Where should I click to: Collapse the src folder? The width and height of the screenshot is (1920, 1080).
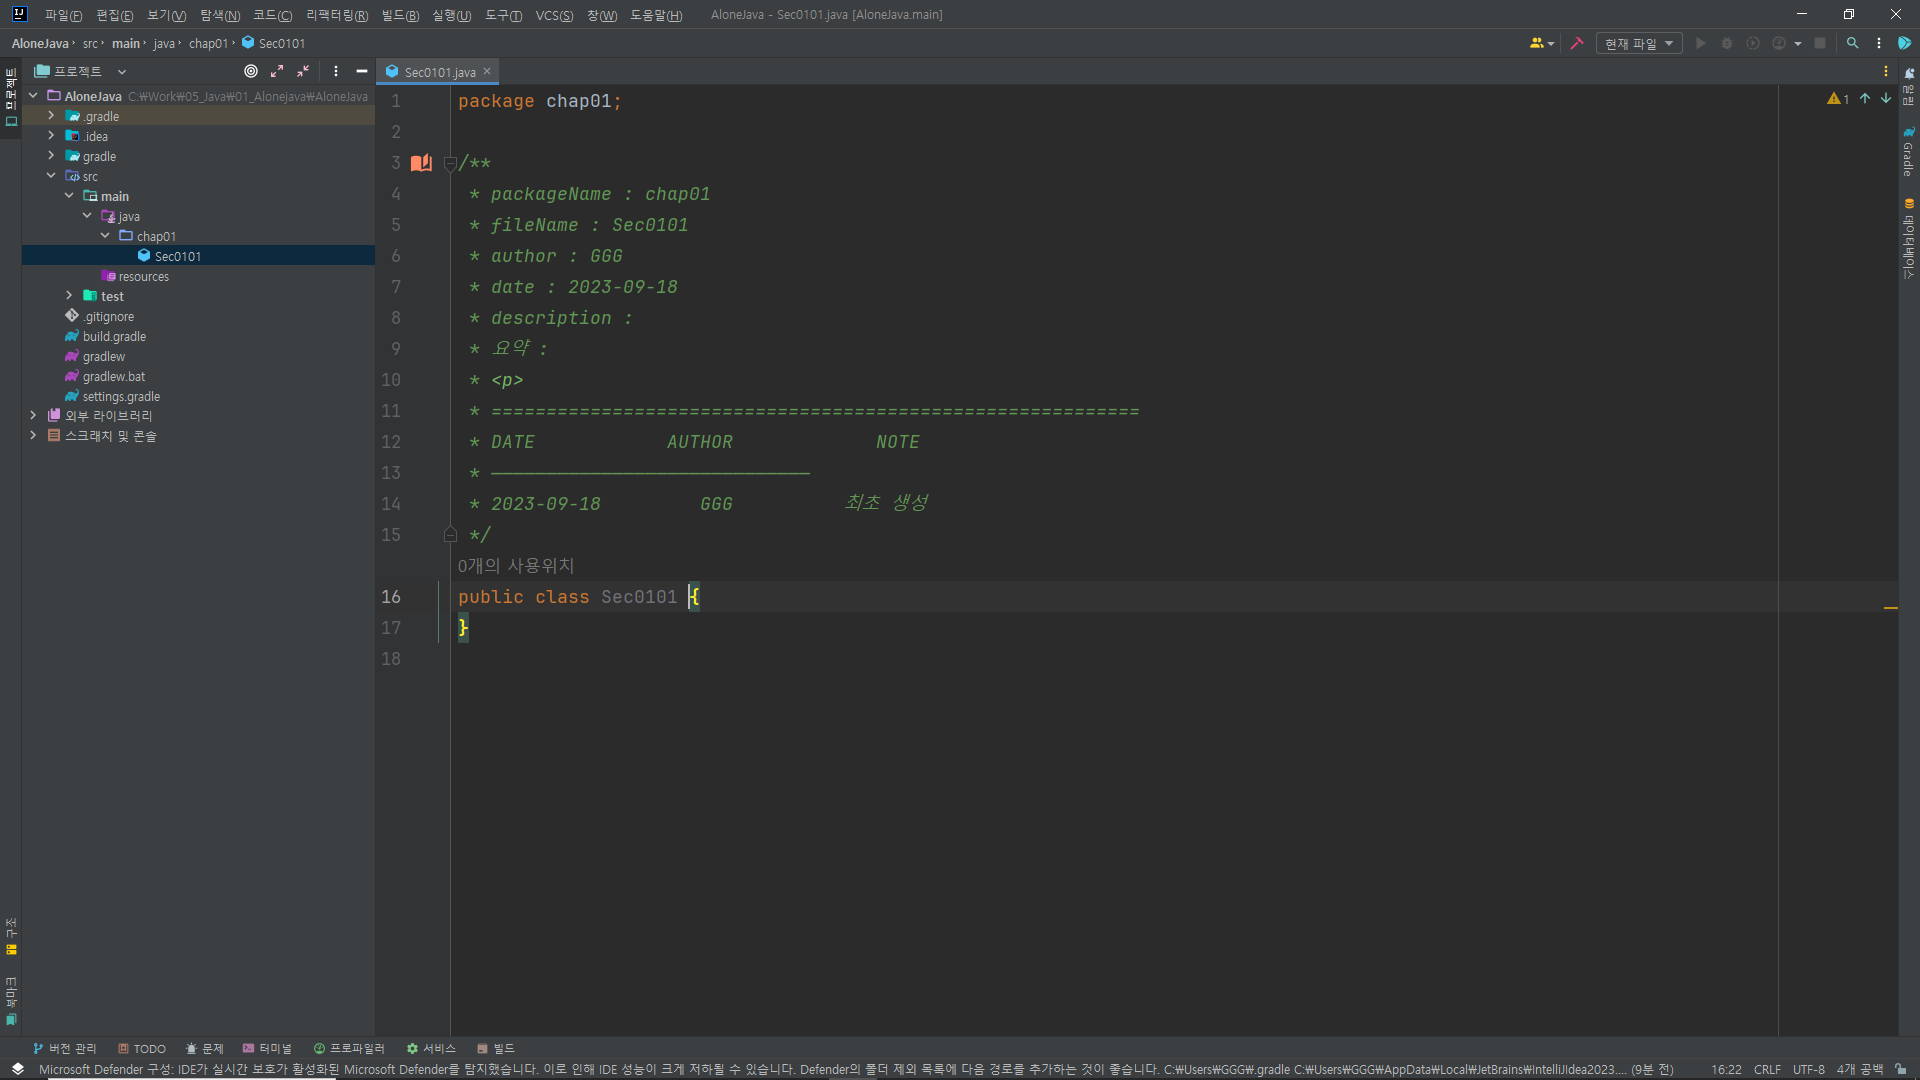[51, 176]
